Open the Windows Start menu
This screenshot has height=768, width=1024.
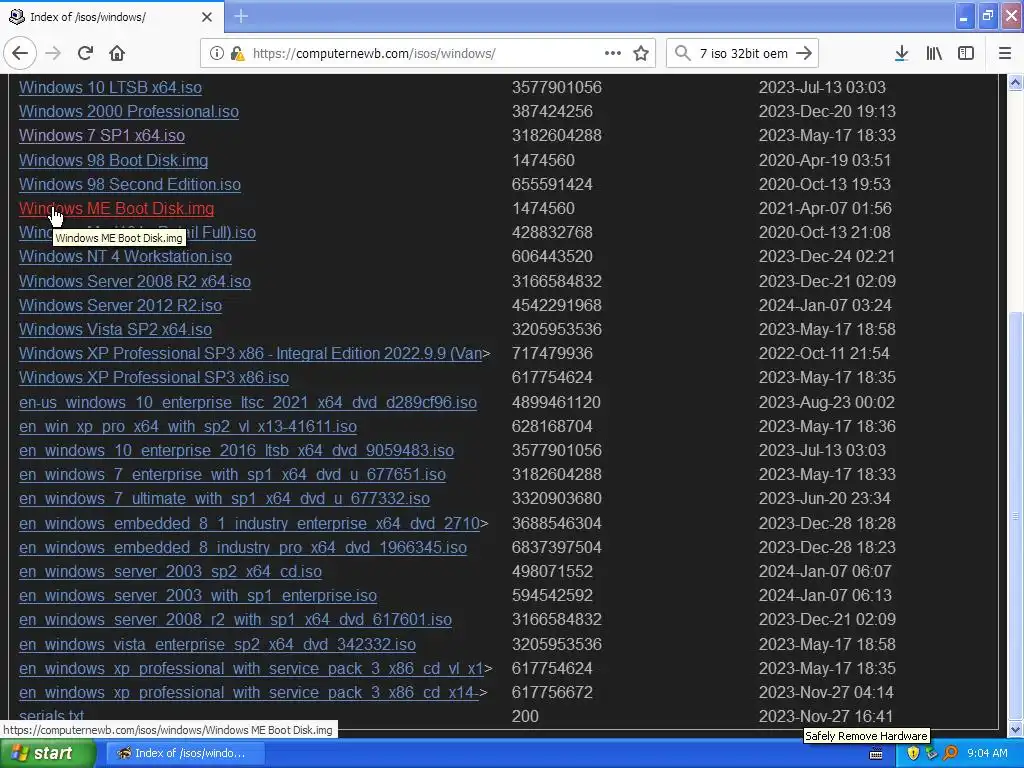click(48, 753)
